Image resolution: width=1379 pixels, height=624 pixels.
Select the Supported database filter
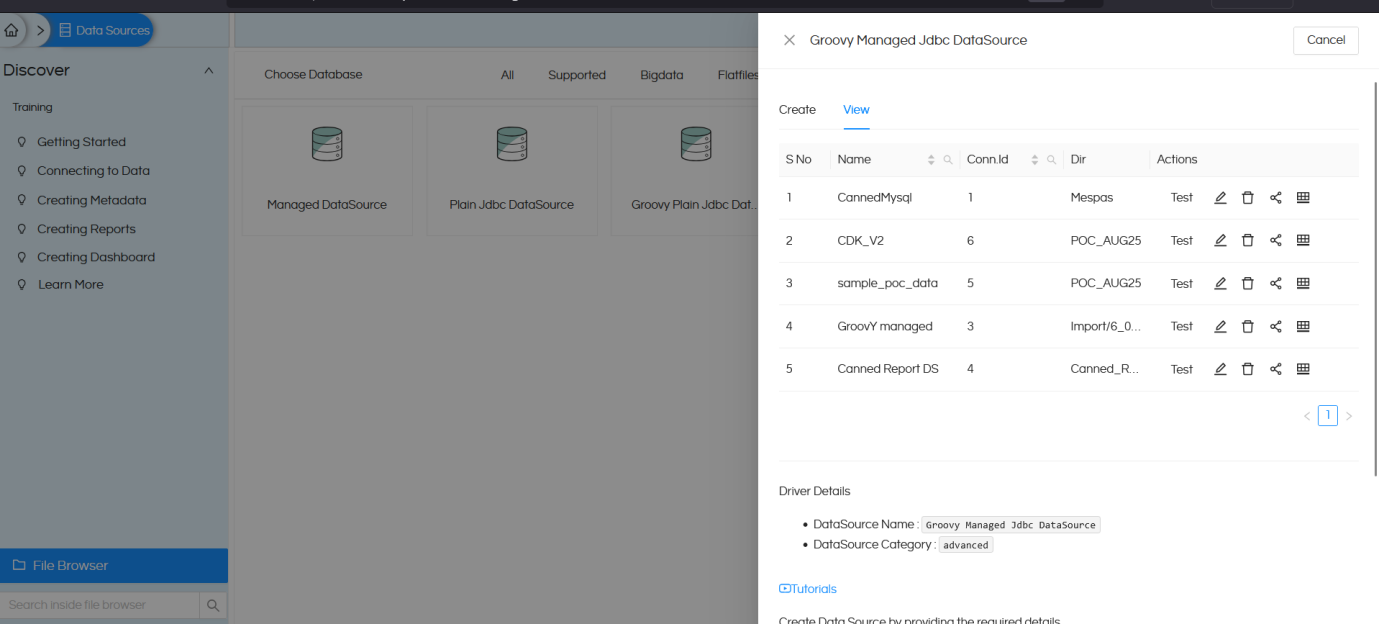tap(577, 75)
